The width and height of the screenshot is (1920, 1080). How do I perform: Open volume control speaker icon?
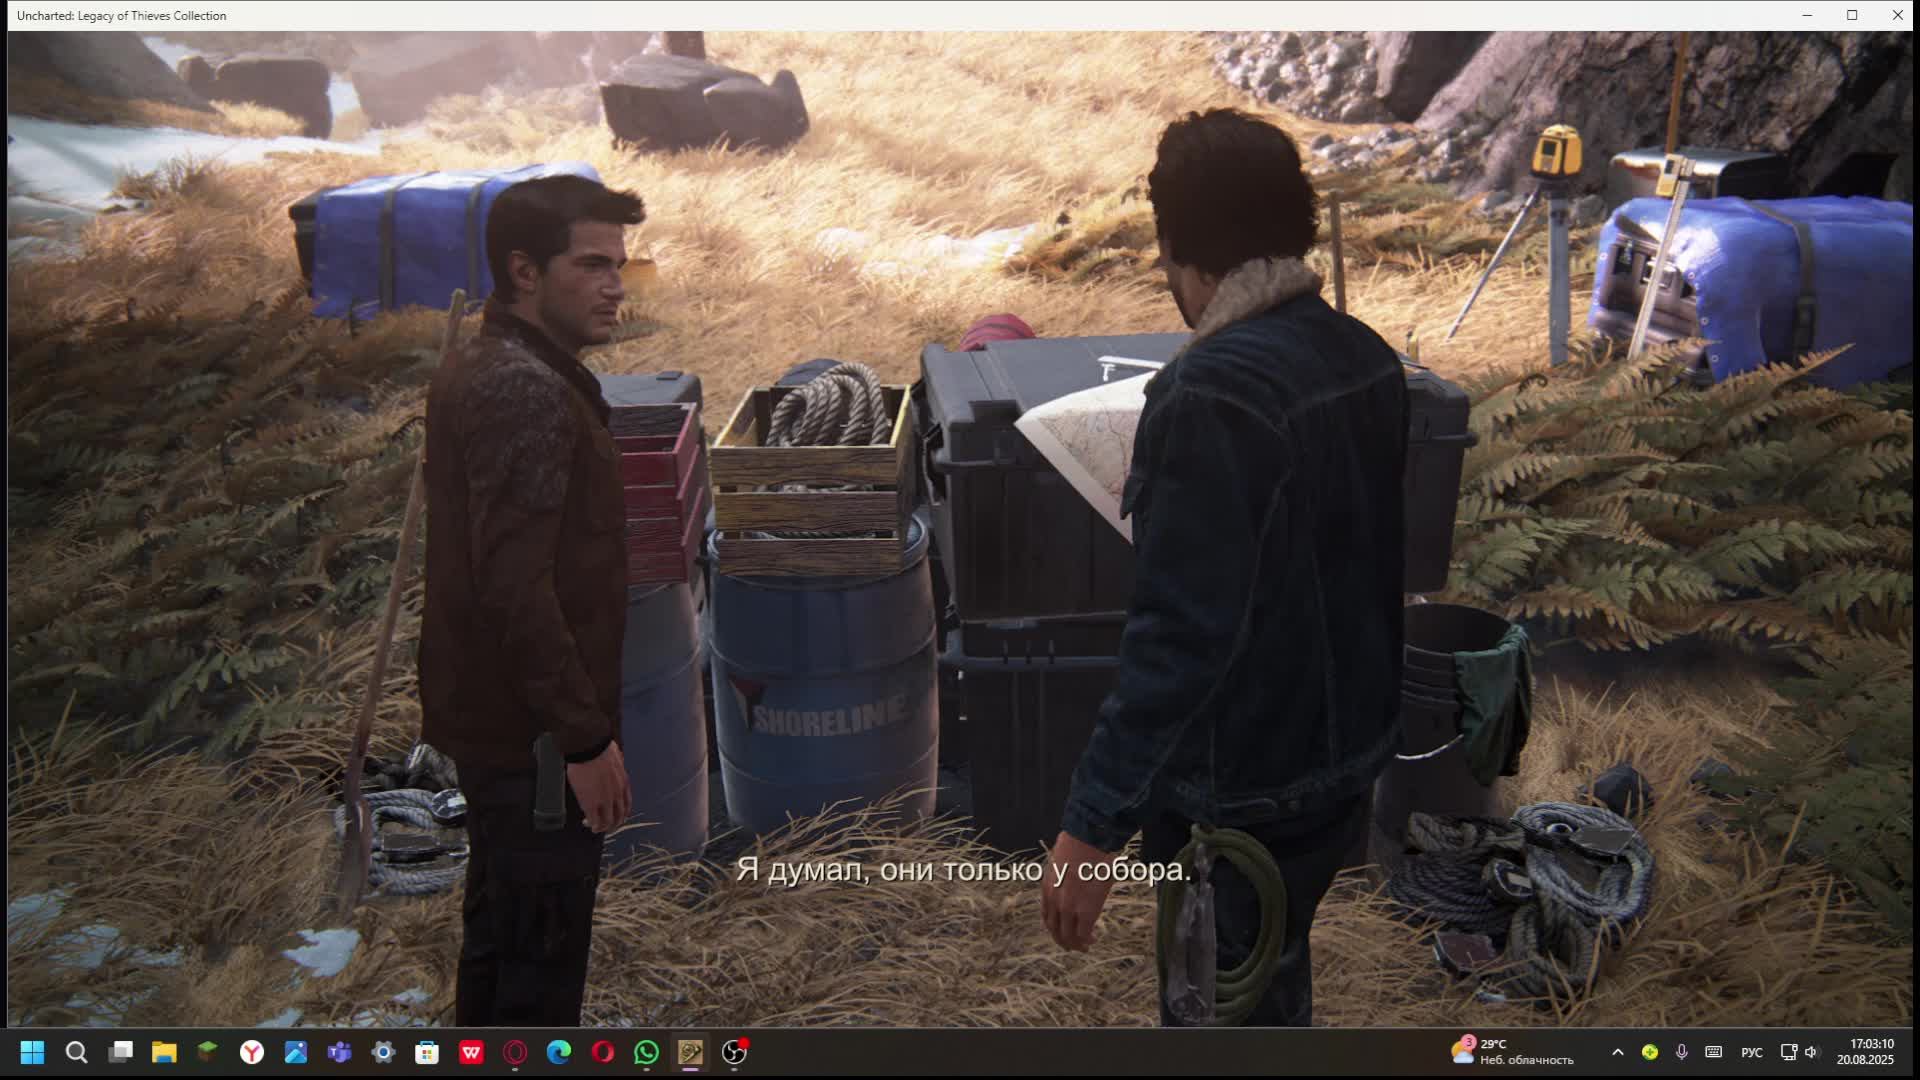point(1811,1052)
